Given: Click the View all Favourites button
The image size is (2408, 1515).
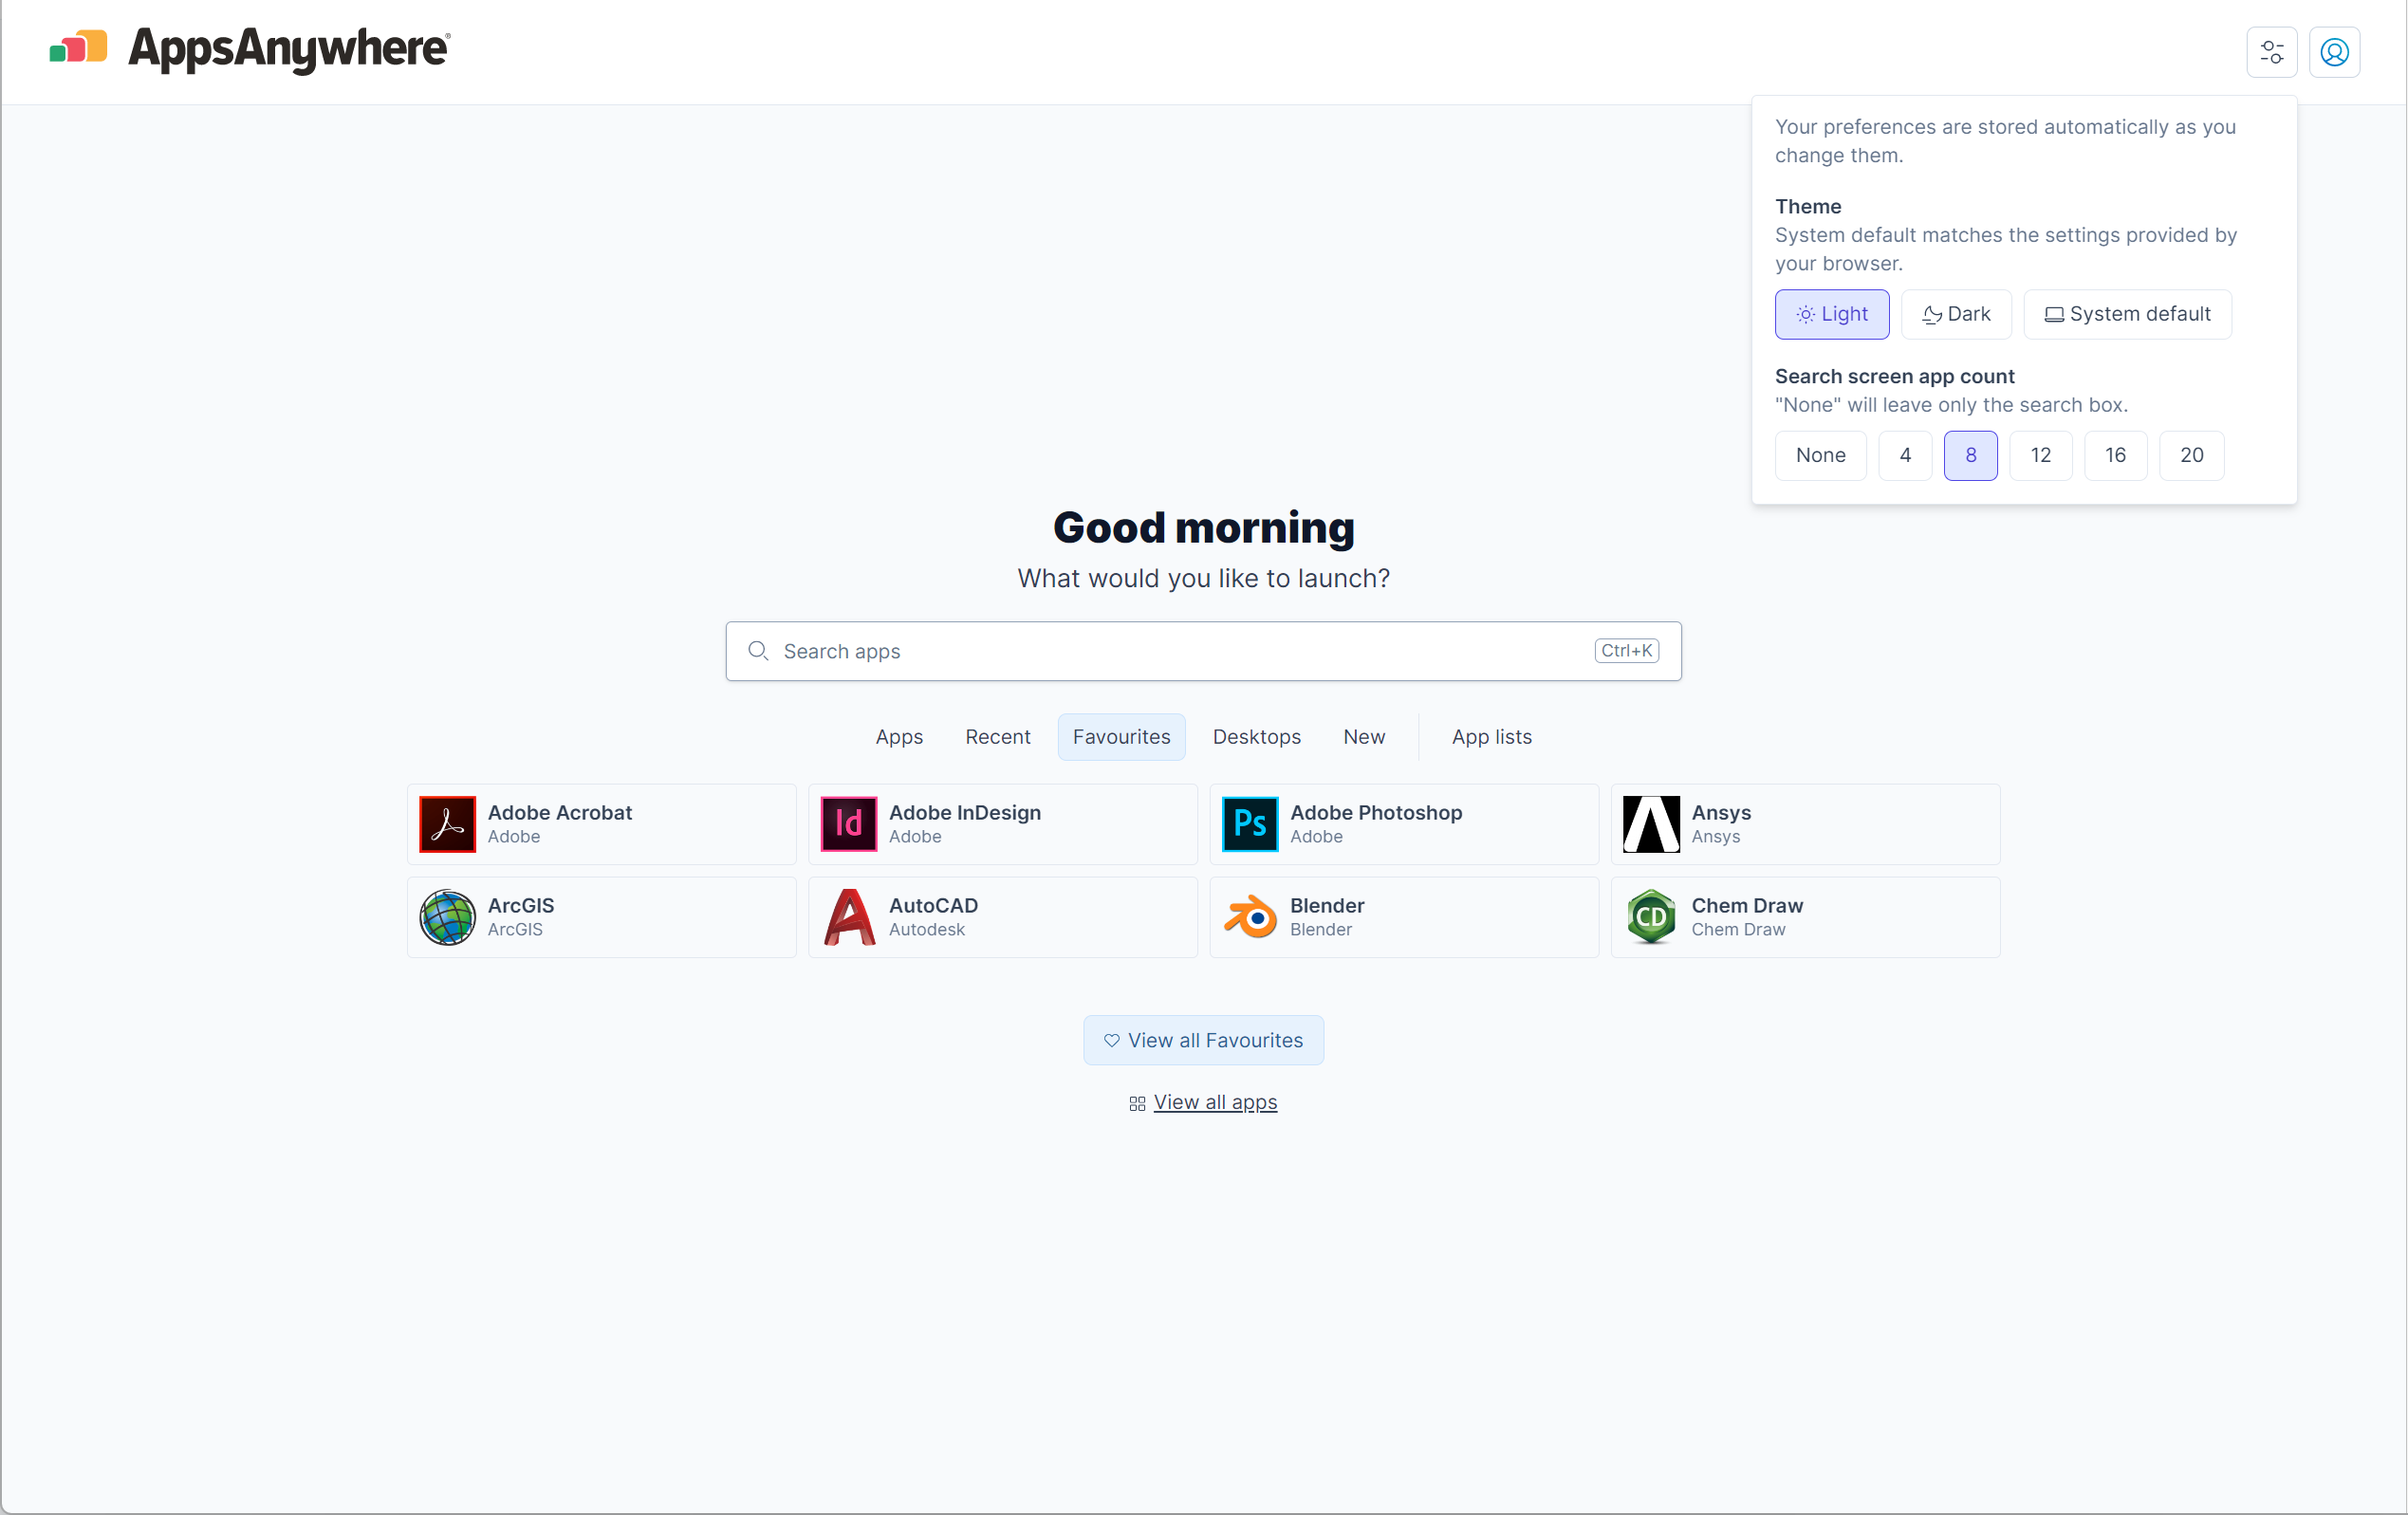Looking at the screenshot, I should [x=1203, y=1040].
